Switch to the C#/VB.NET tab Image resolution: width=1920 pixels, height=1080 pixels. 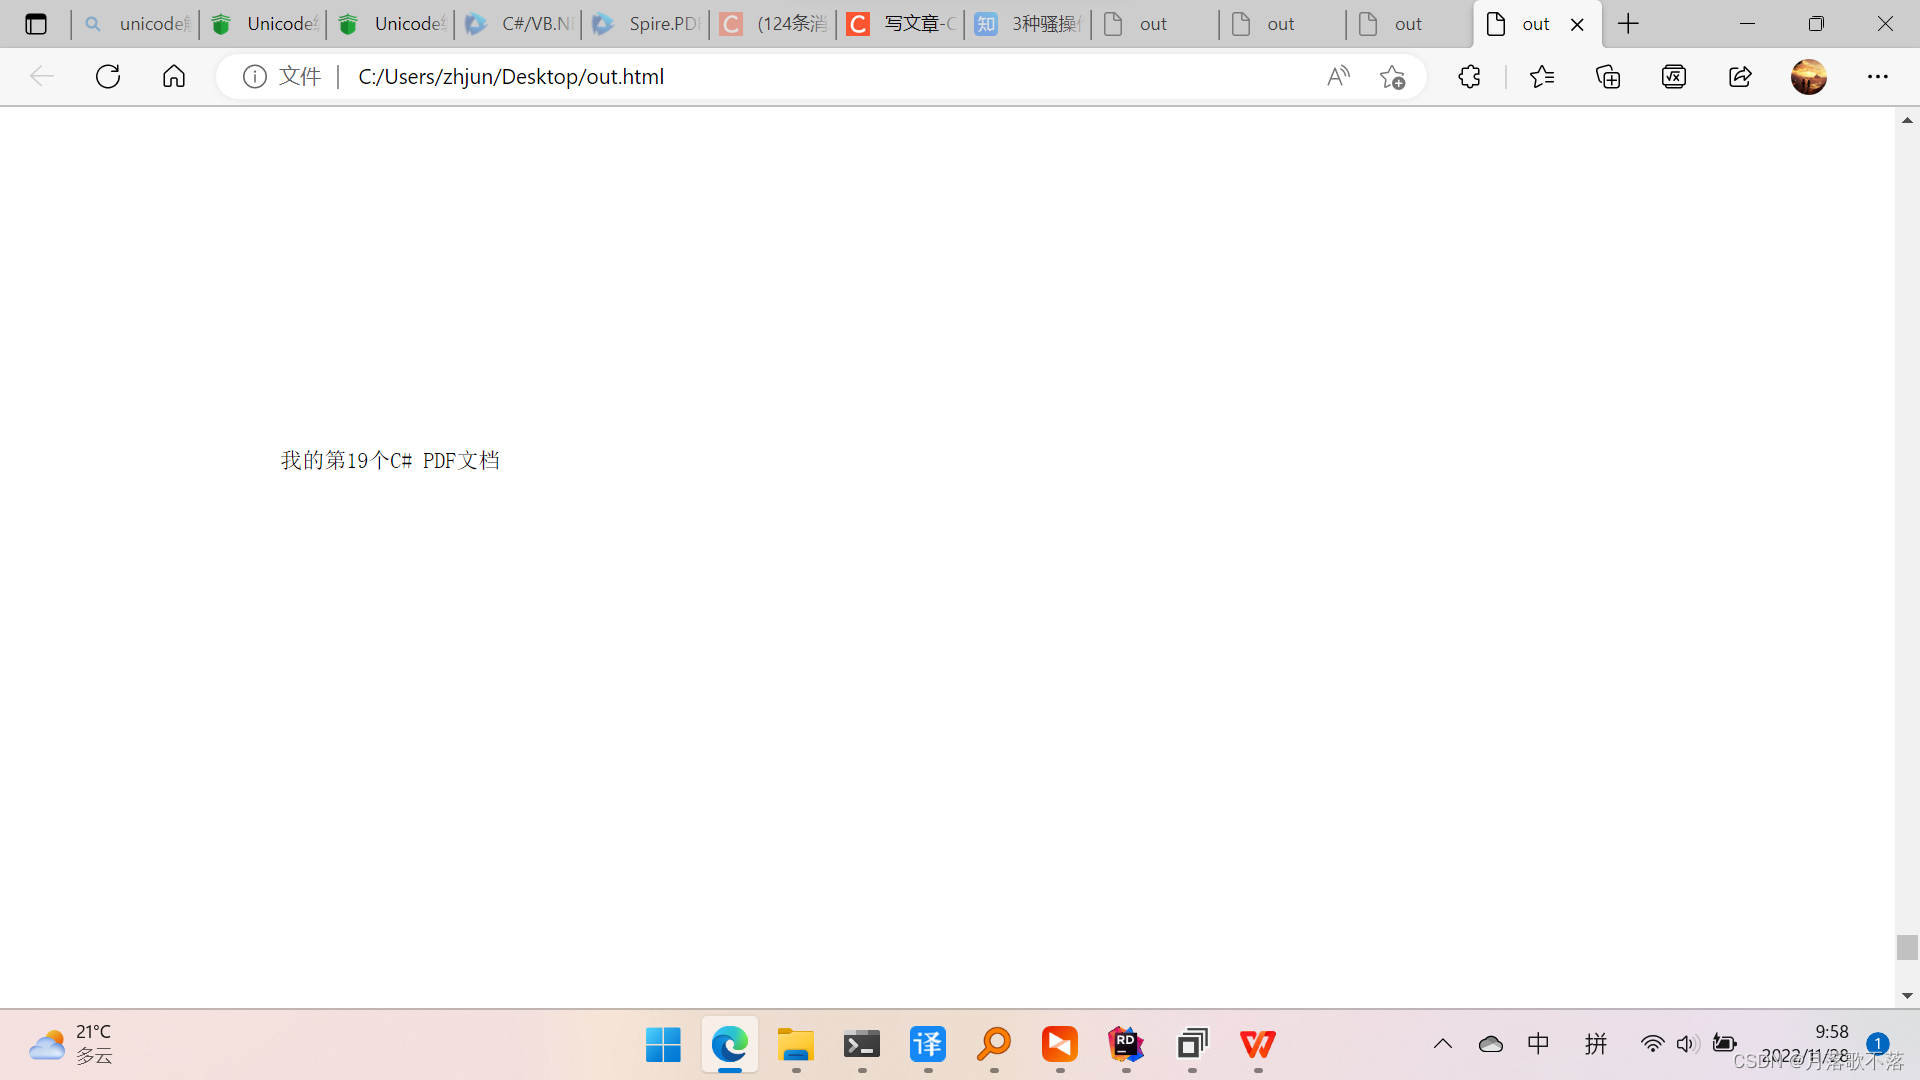[518, 24]
